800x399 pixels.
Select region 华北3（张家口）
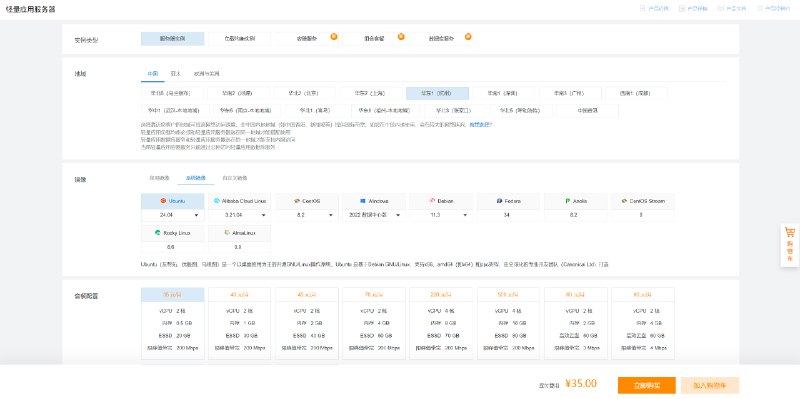pos(454,110)
